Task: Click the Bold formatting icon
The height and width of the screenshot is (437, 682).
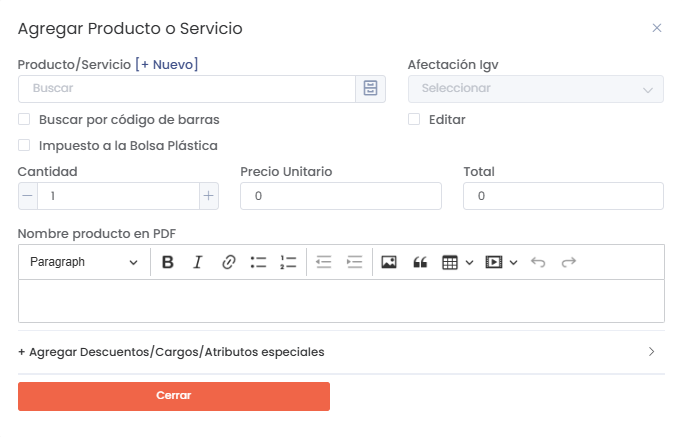Action: (168, 262)
